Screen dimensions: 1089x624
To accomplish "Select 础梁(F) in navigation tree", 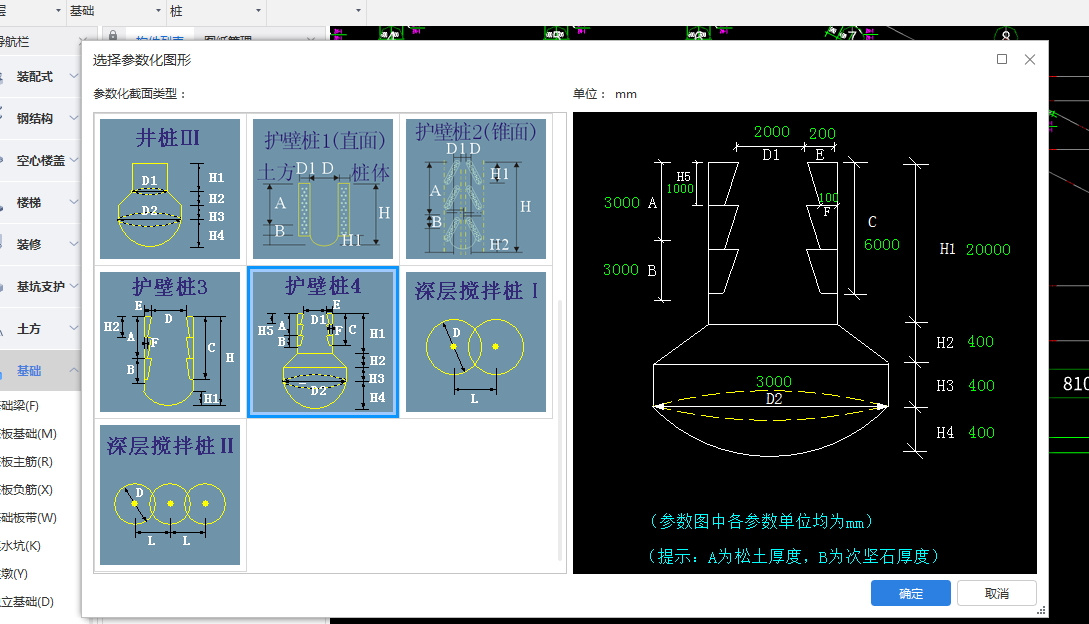I will [x=20, y=406].
